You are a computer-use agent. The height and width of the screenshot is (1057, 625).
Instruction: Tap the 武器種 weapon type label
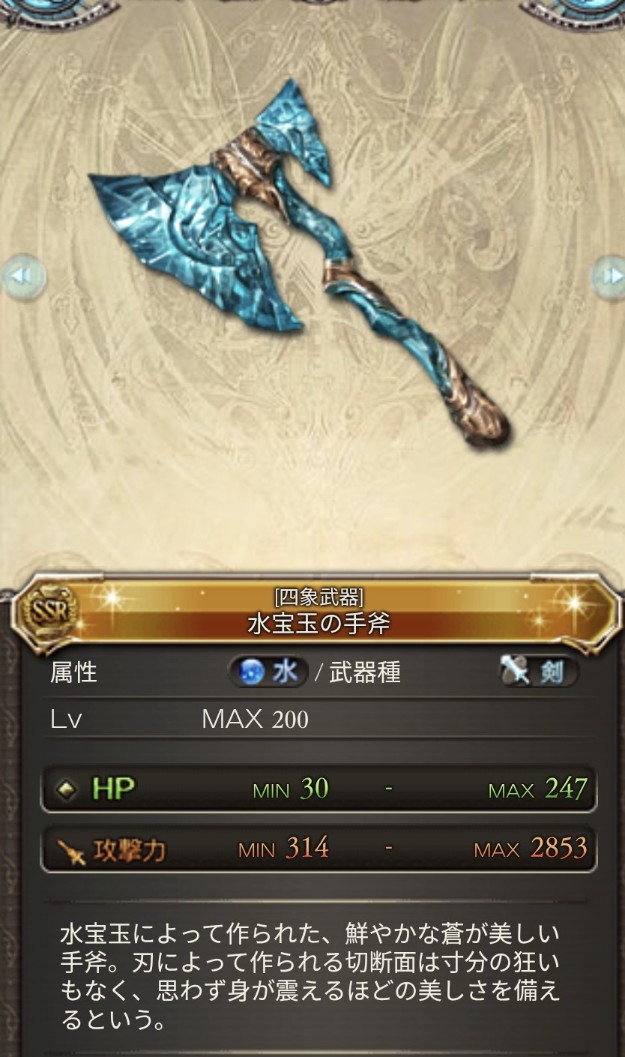tap(365, 672)
